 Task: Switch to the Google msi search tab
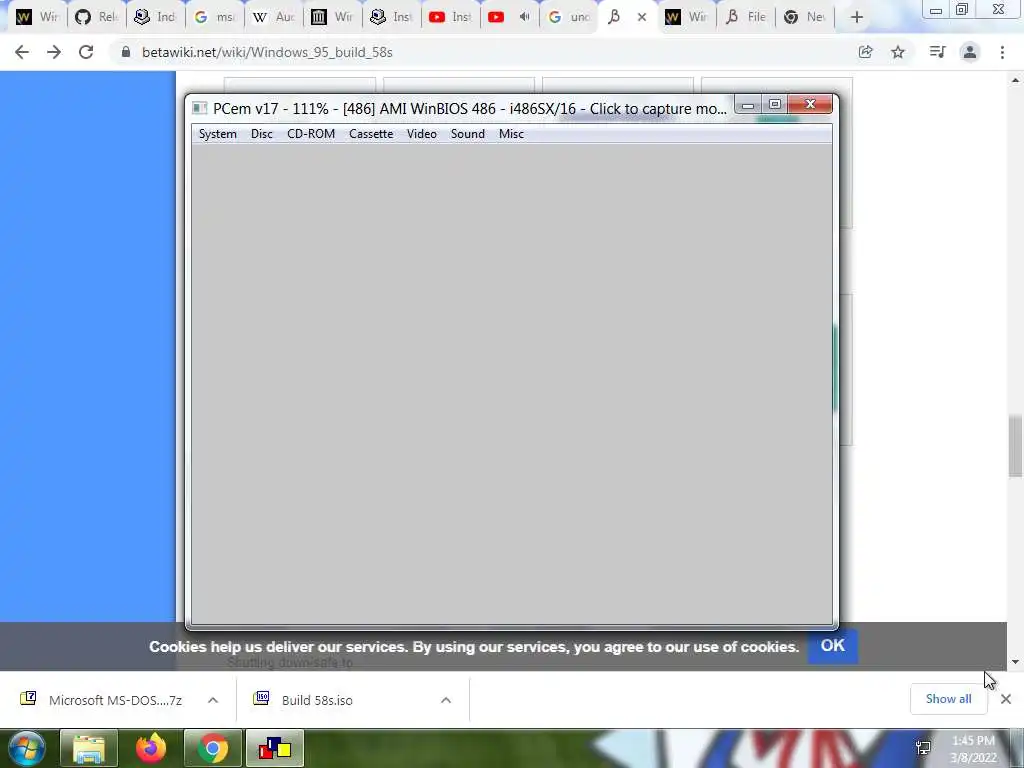point(215,18)
